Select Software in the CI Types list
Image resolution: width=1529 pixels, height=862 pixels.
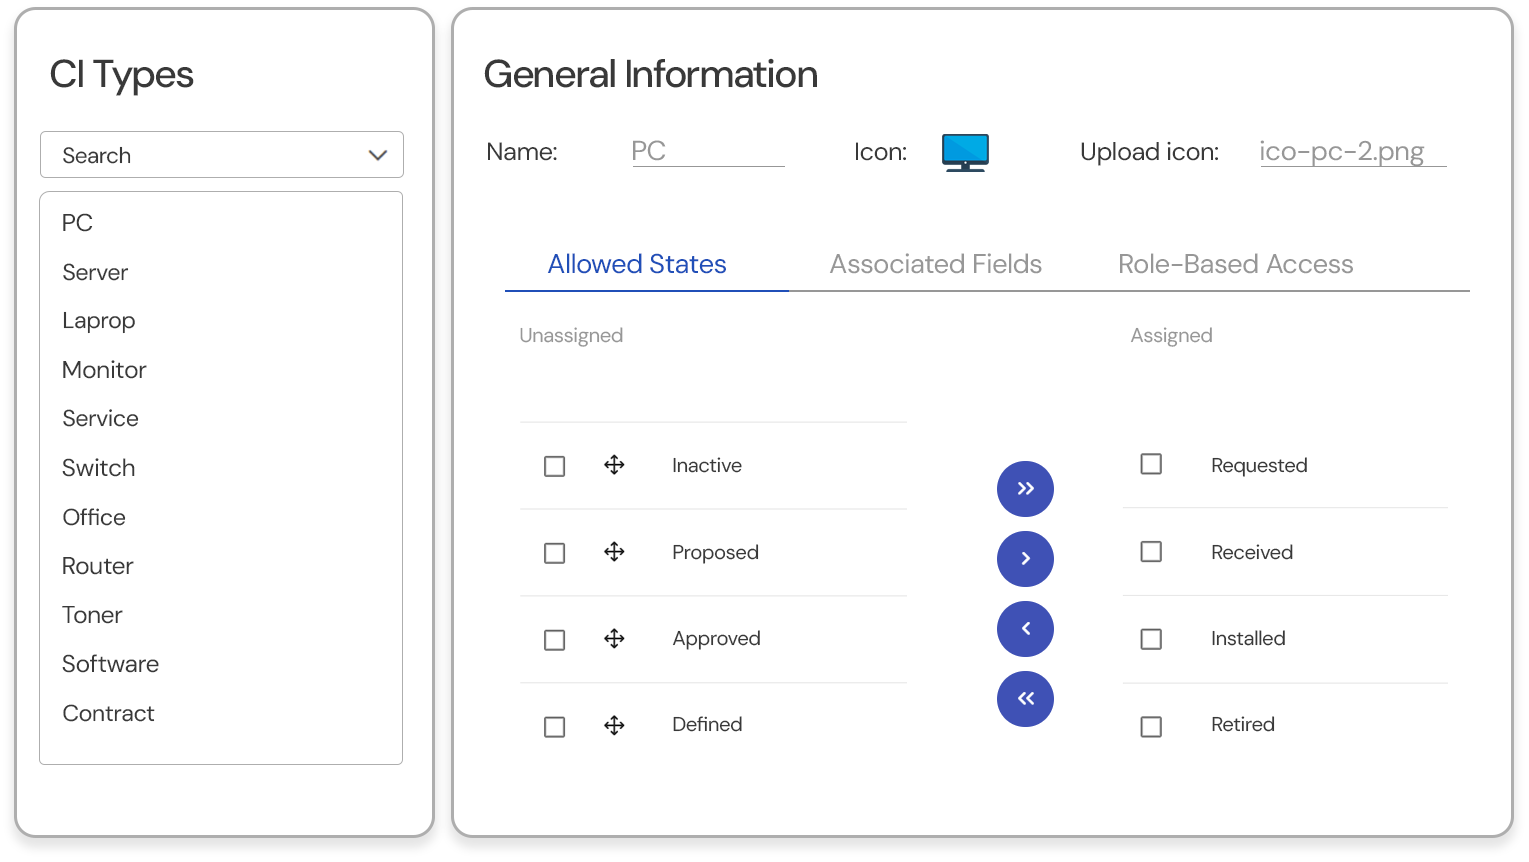(x=110, y=664)
